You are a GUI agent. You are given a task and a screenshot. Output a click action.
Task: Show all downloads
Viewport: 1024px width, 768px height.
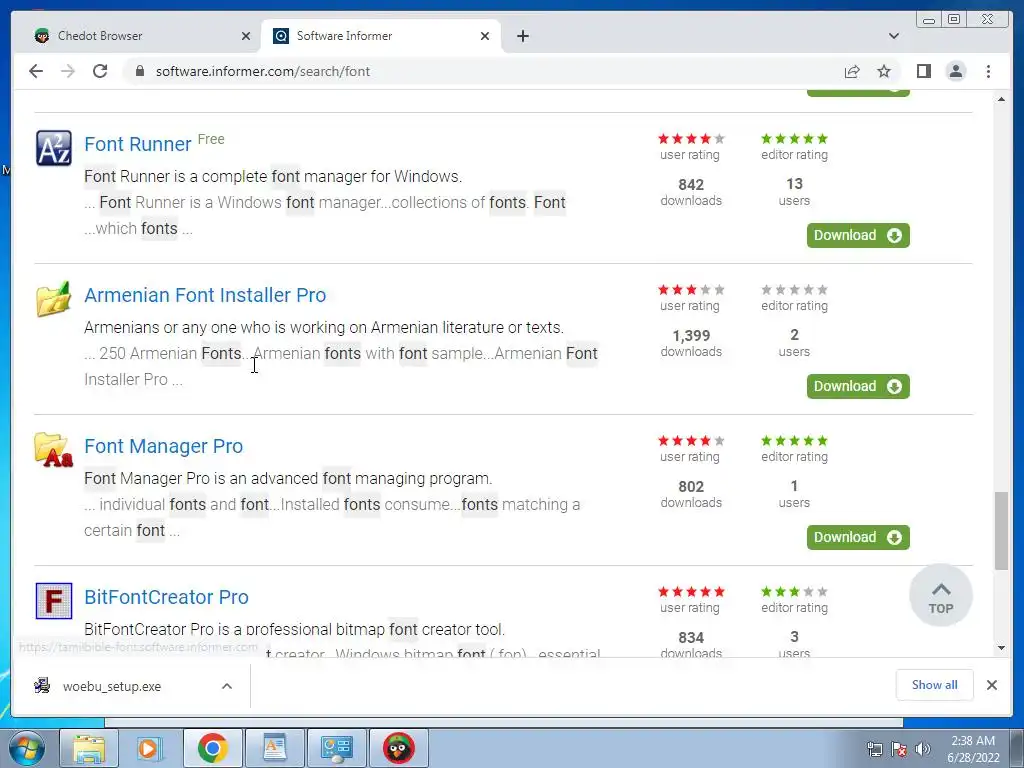coord(935,684)
